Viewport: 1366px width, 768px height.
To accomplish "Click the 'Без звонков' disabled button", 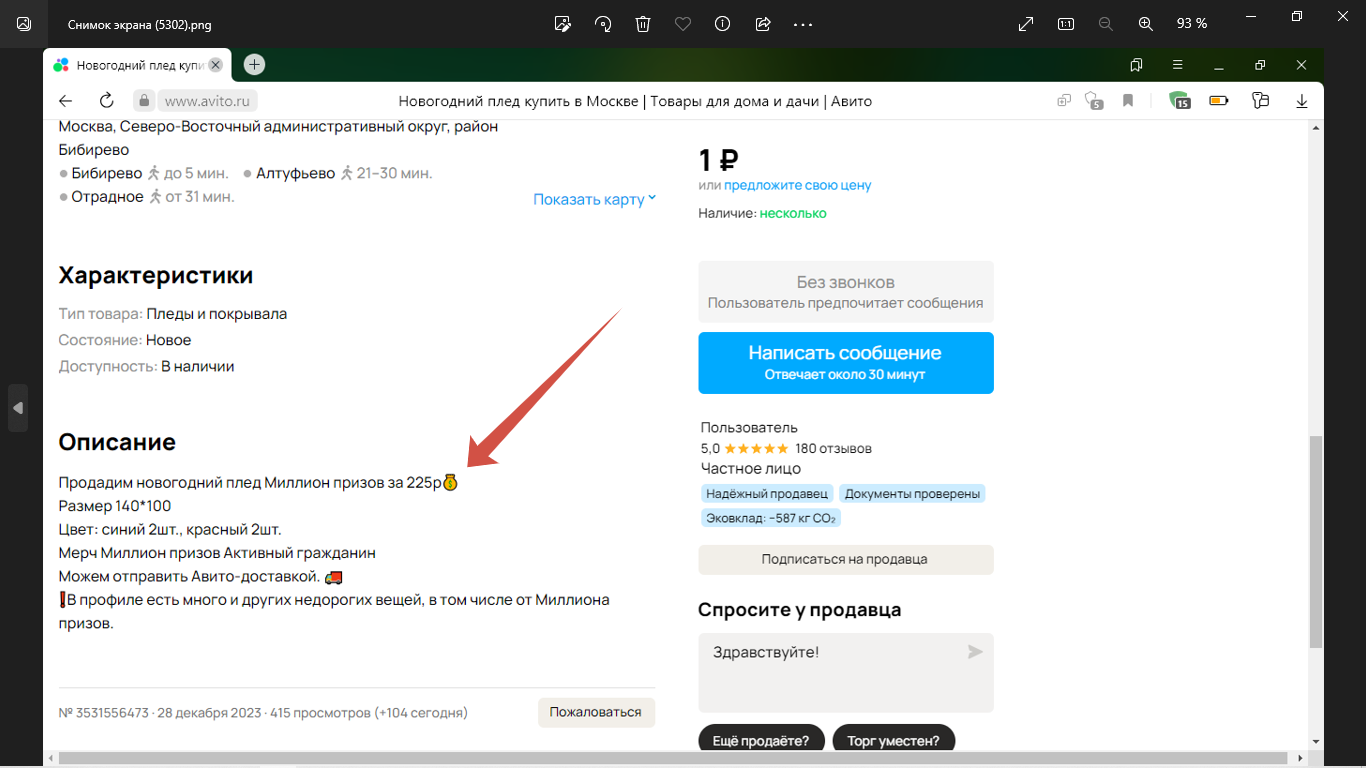I will [x=846, y=291].
